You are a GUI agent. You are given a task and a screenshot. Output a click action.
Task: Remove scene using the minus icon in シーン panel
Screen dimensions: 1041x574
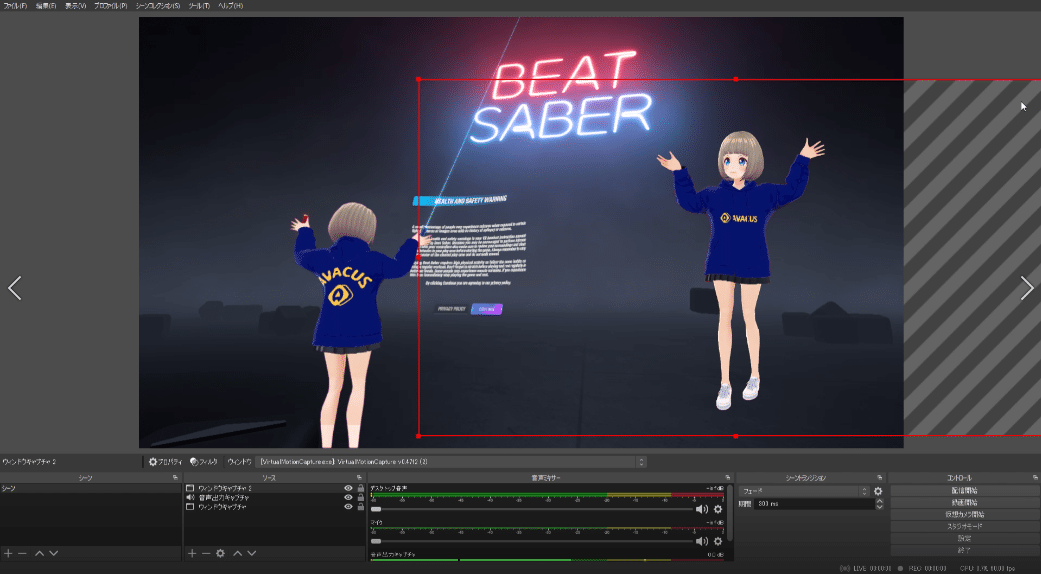22,553
